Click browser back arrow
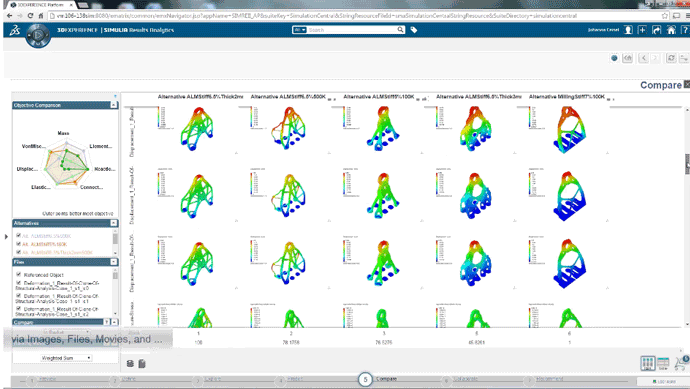Screen dimensions: 690x389 point(10,15)
